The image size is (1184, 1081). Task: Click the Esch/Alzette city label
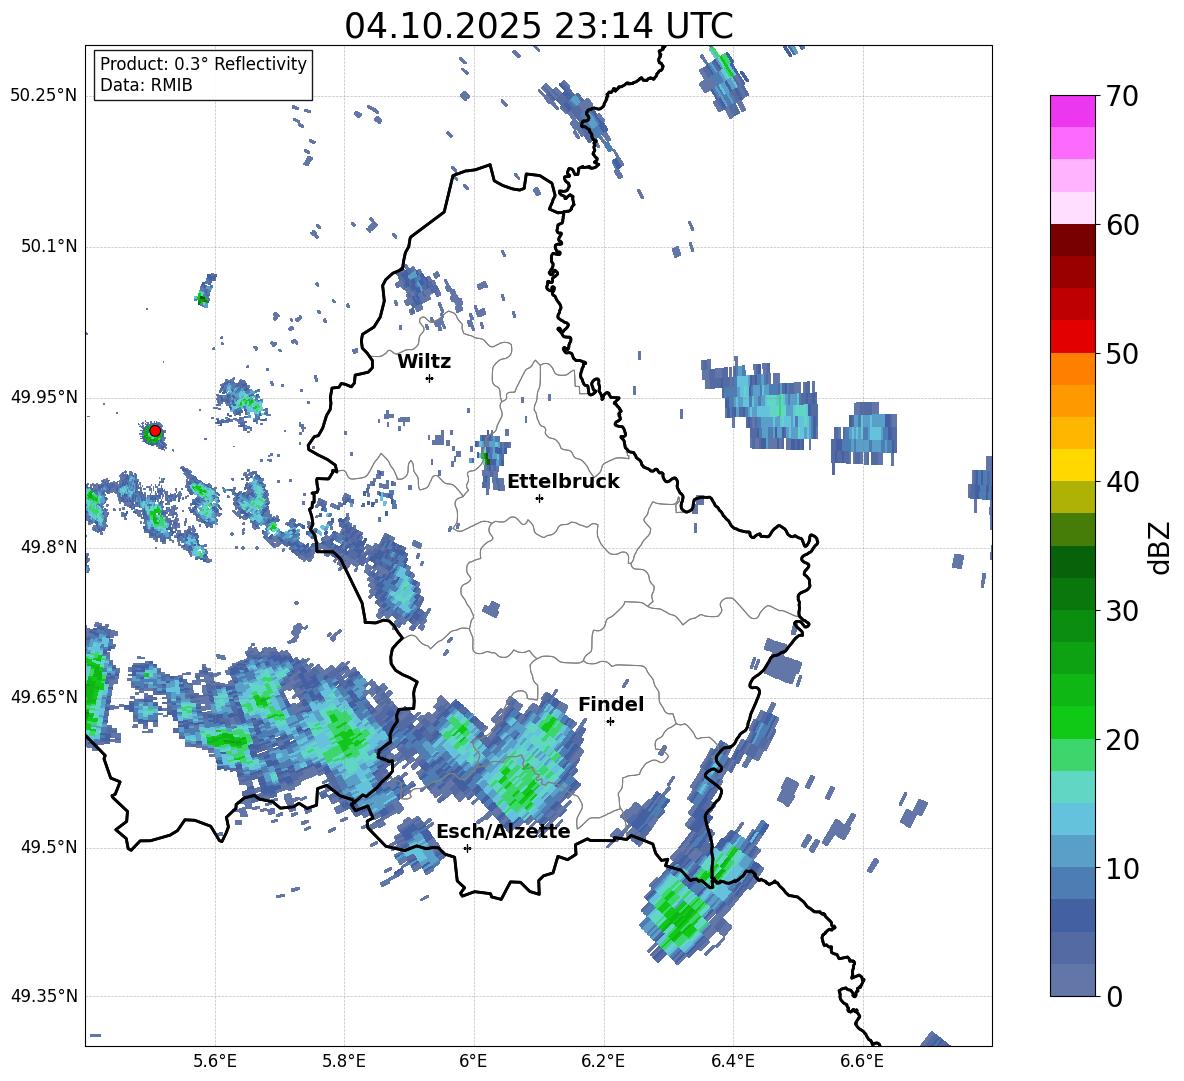pyautogui.click(x=504, y=831)
